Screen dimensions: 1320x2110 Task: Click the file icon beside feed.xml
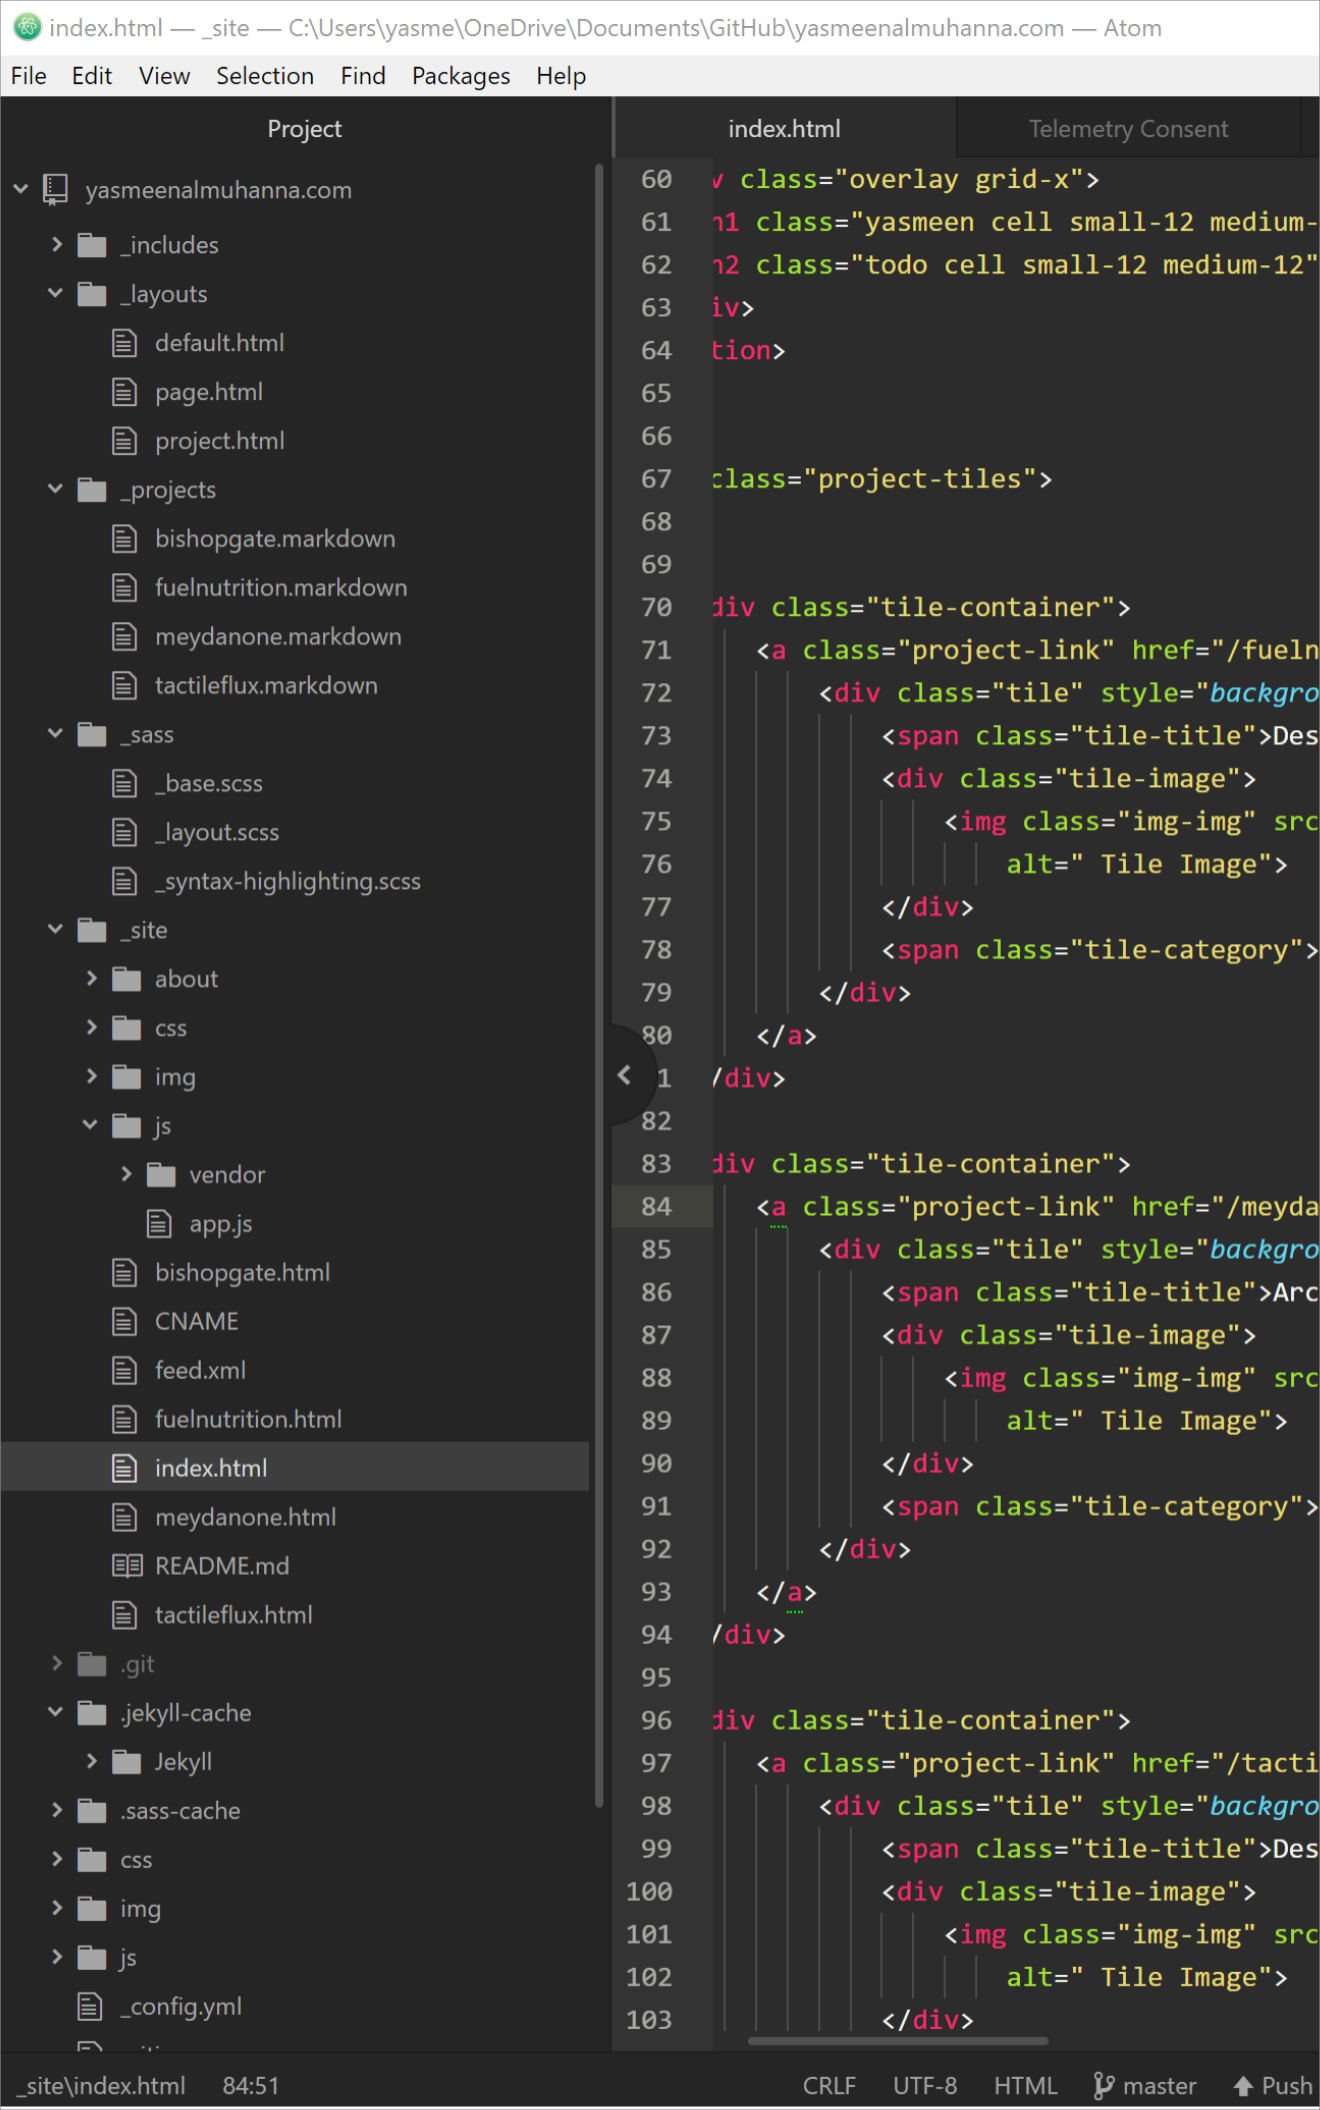[x=124, y=1370]
